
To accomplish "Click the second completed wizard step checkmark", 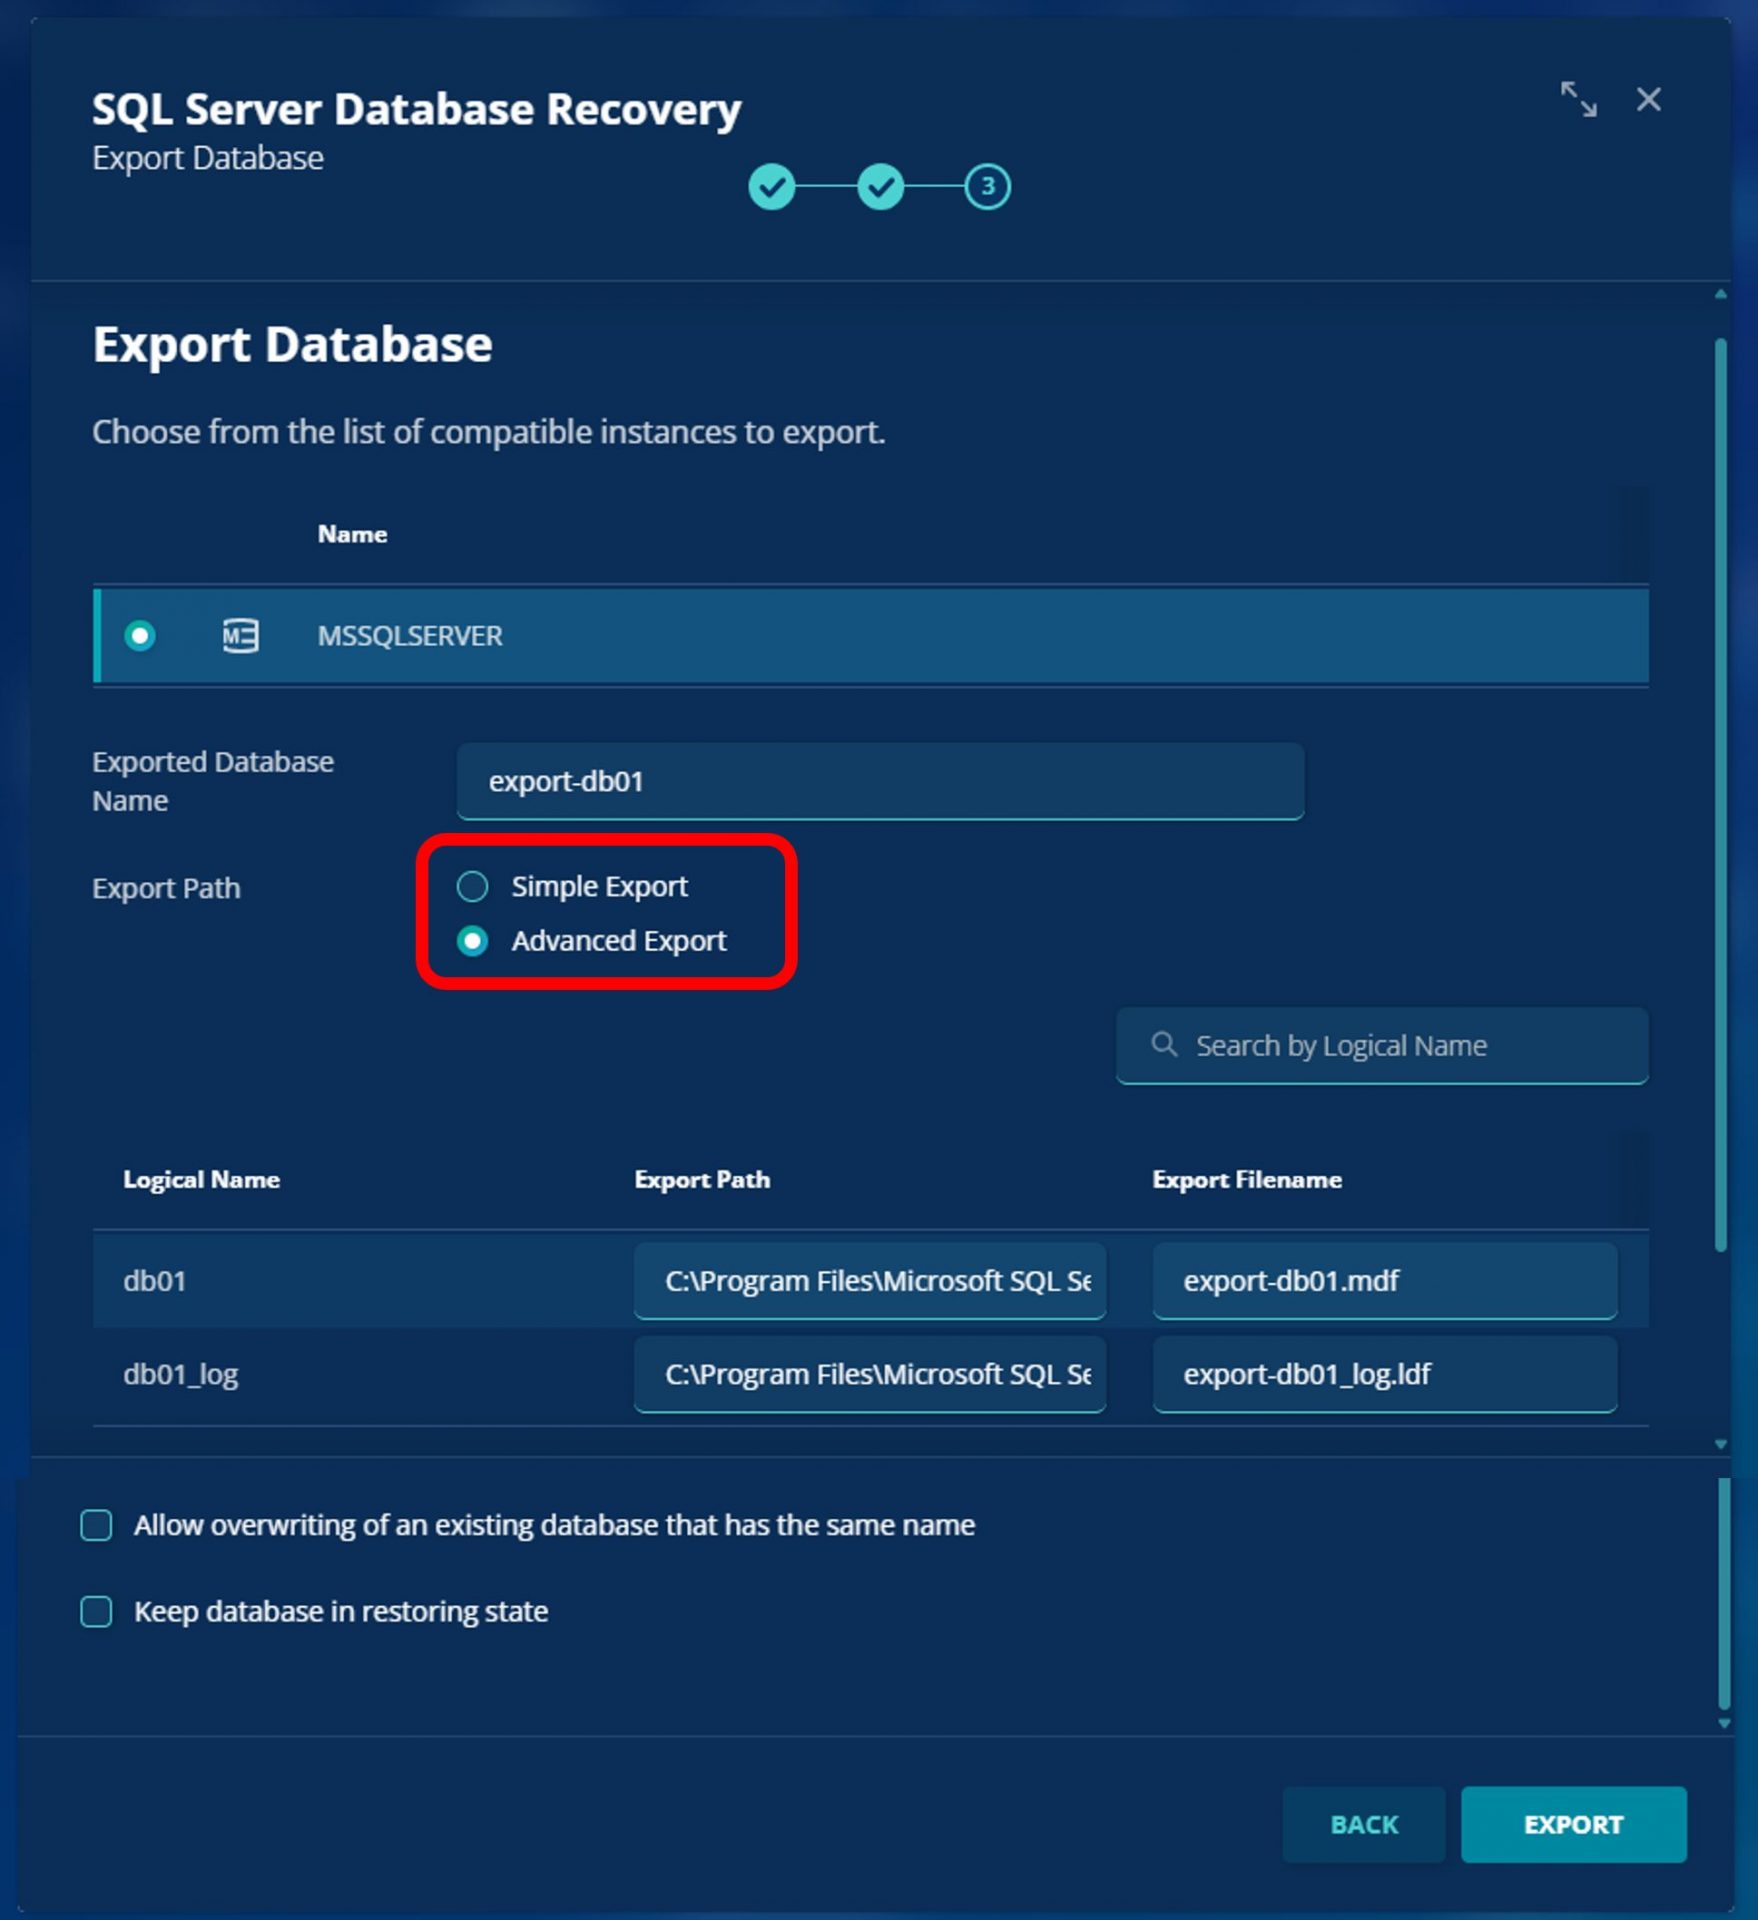I will (880, 187).
